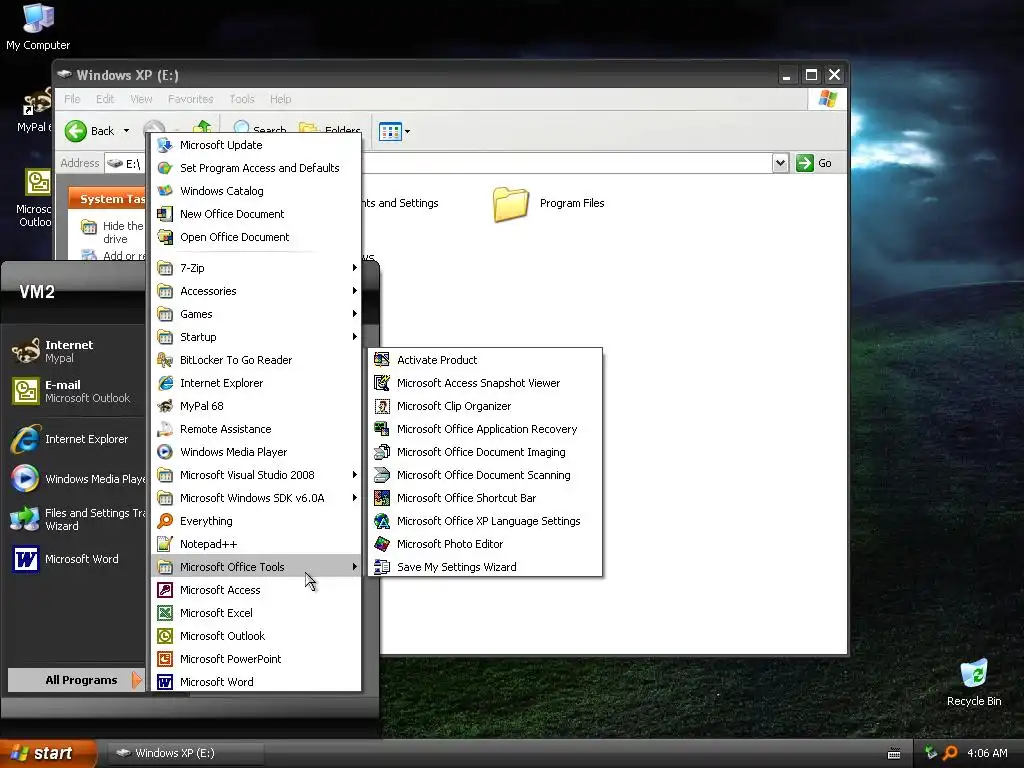
Task: Open Microsoft Outlook in programs list
Action: 257,635
